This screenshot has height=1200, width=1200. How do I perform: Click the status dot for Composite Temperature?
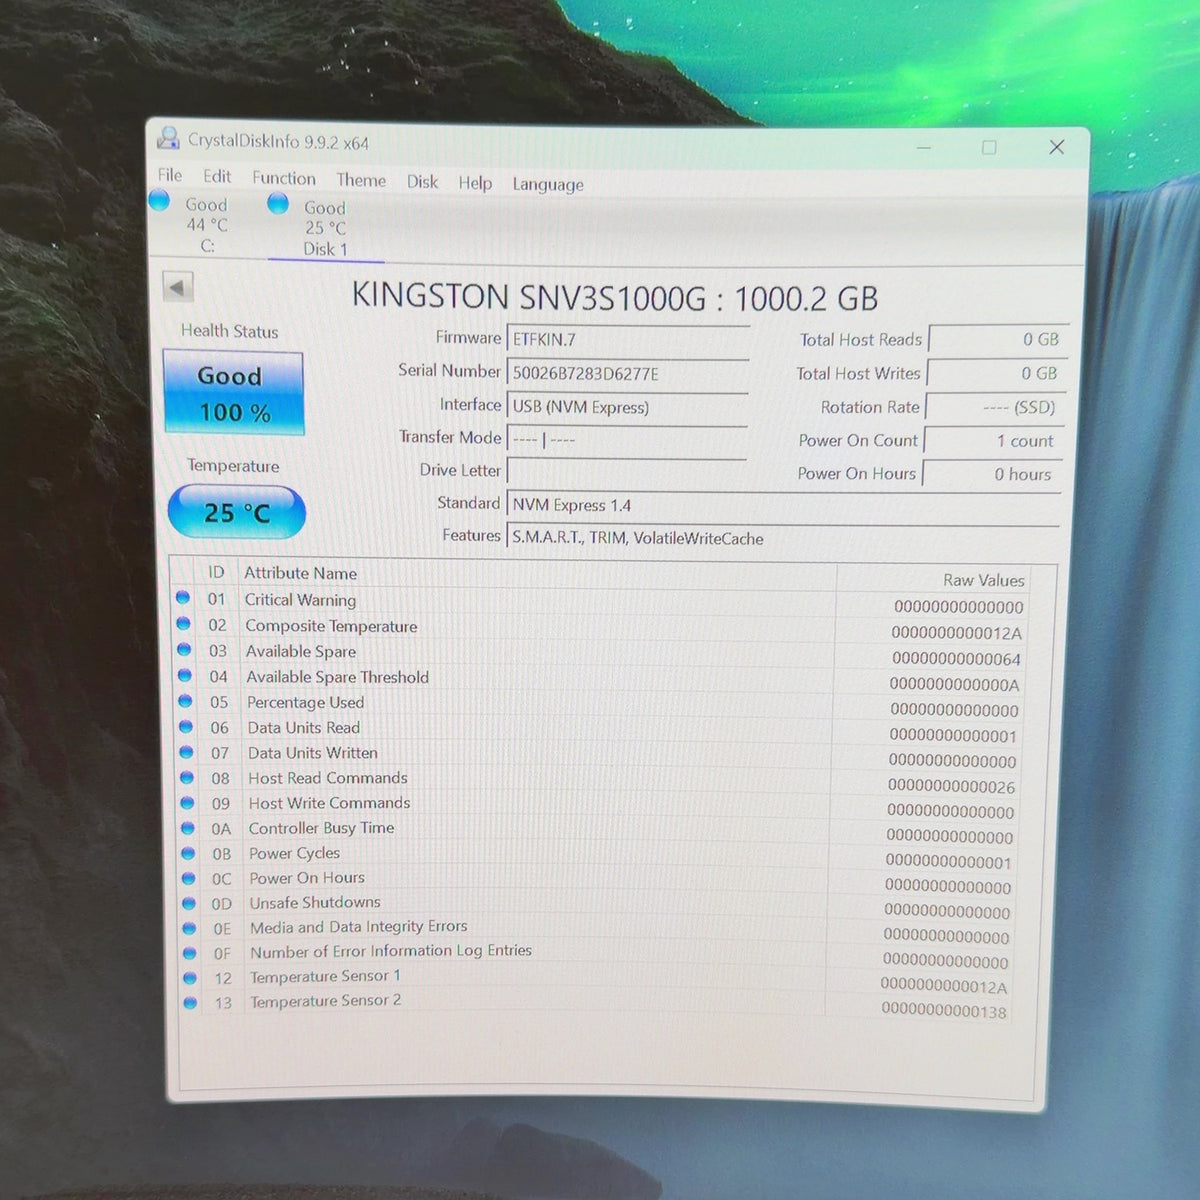tap(183, 624)
